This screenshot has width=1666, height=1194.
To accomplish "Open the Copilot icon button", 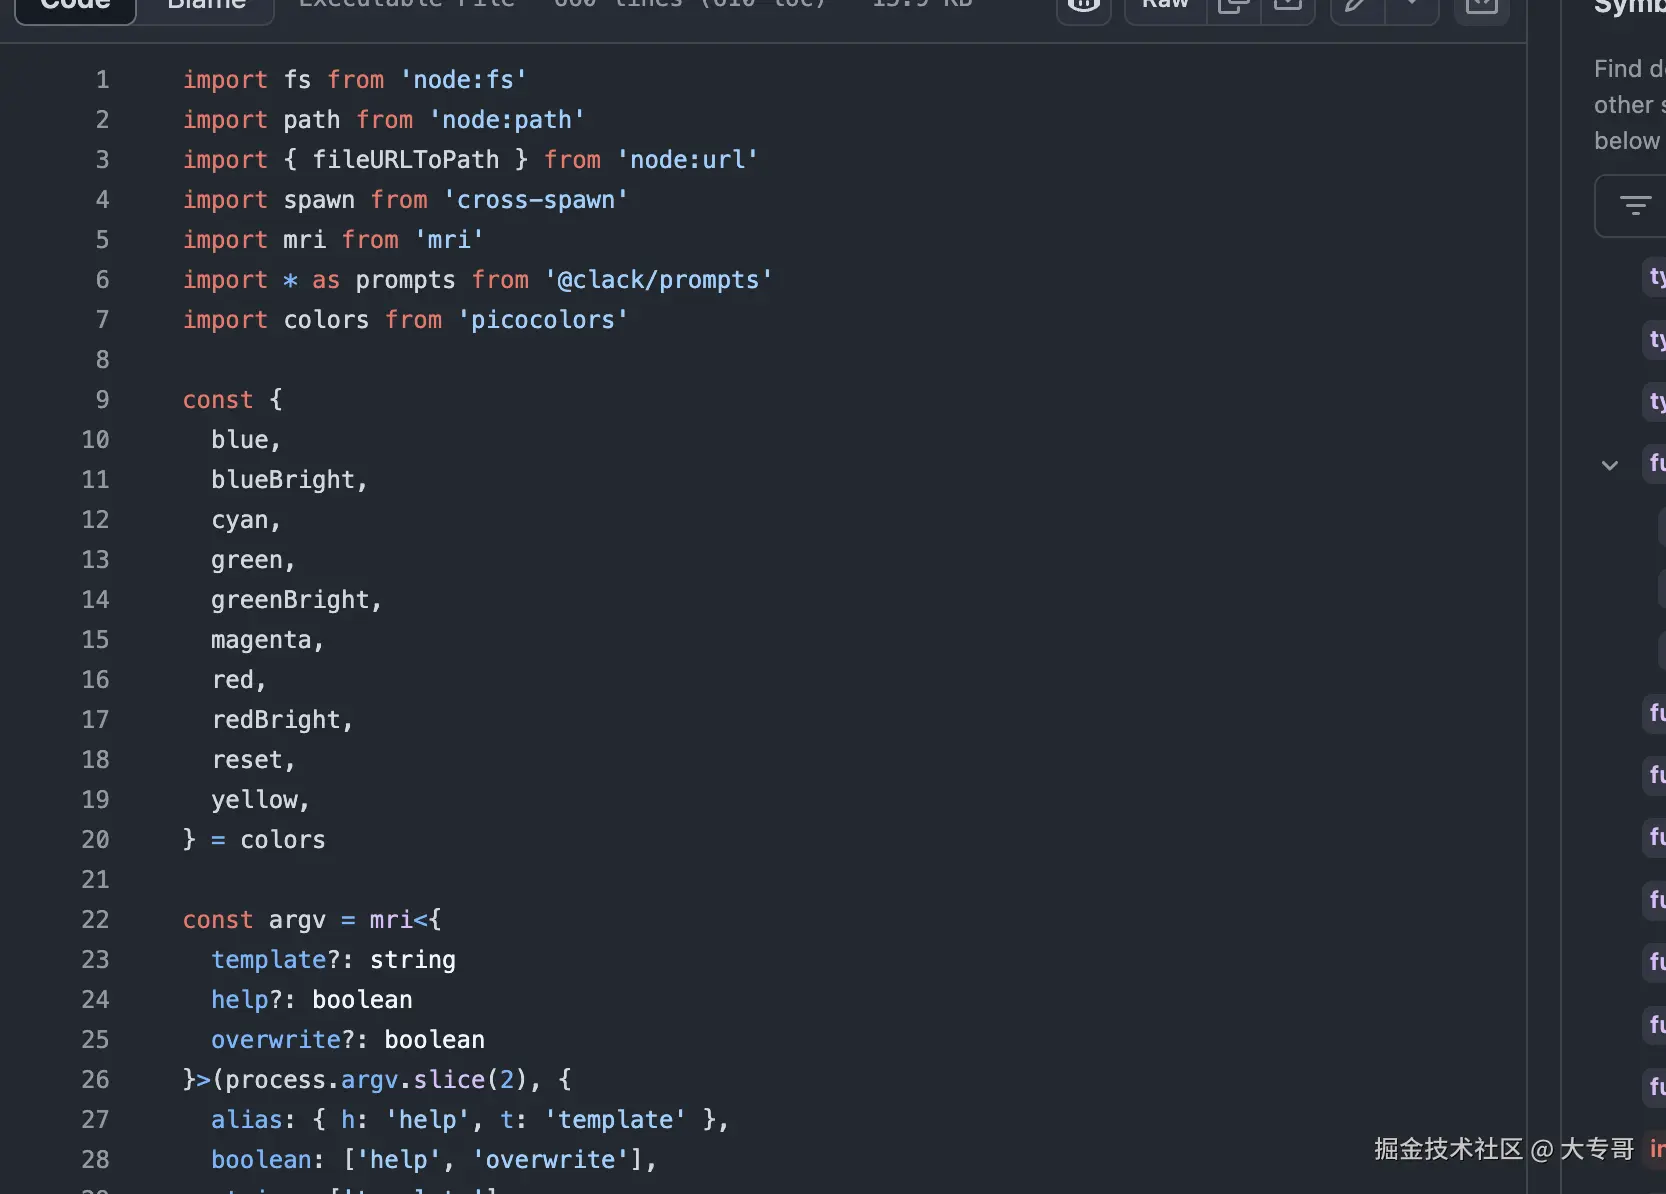I will (1084, 6).
